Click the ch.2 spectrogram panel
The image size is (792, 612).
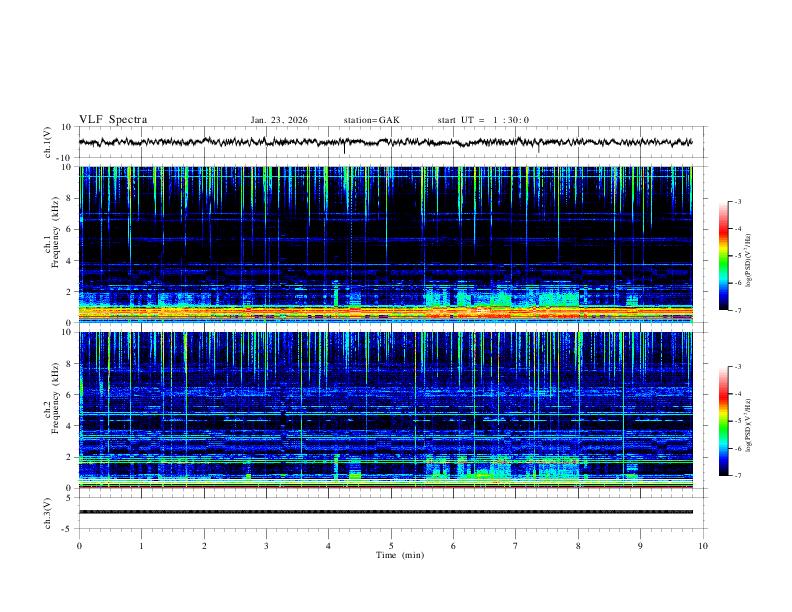coord(385,410)
